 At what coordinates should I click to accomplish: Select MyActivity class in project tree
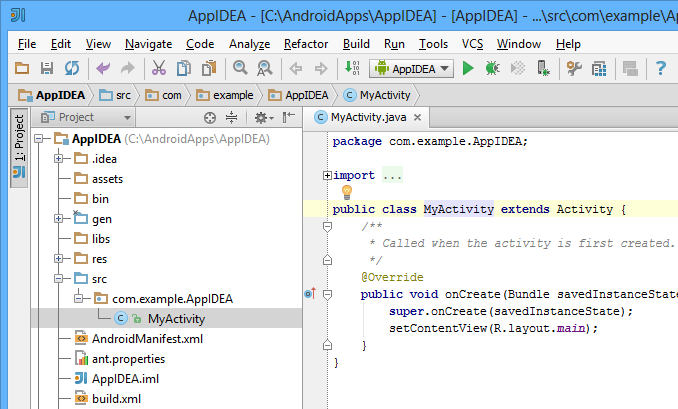click(176, 319)
